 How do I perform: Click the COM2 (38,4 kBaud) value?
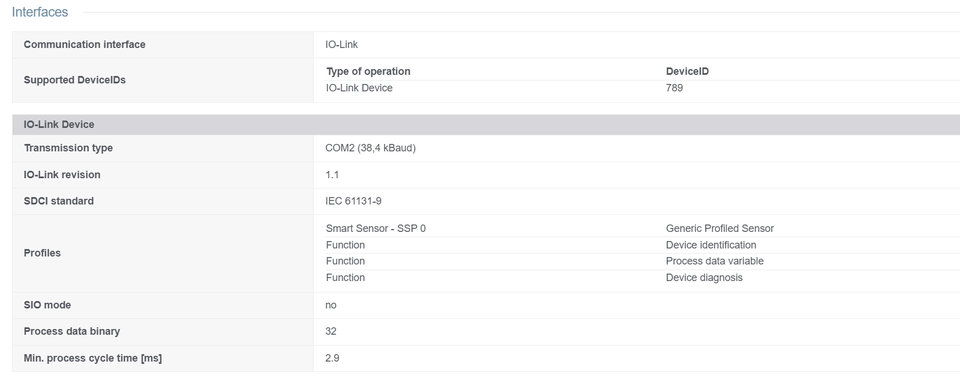click(370, 148)
